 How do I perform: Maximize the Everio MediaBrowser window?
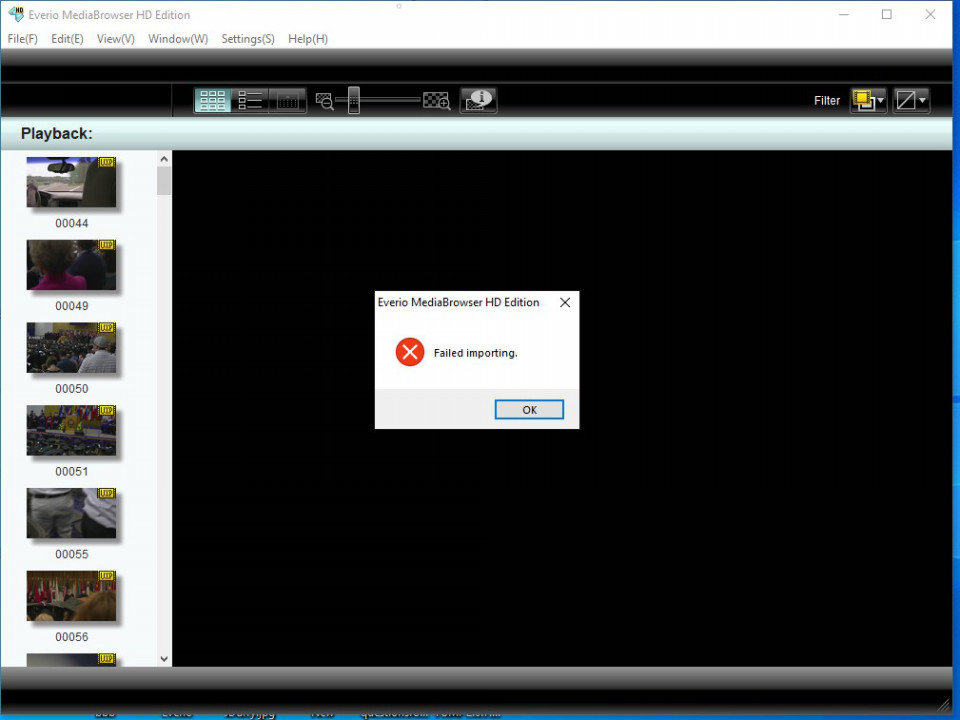887,14
